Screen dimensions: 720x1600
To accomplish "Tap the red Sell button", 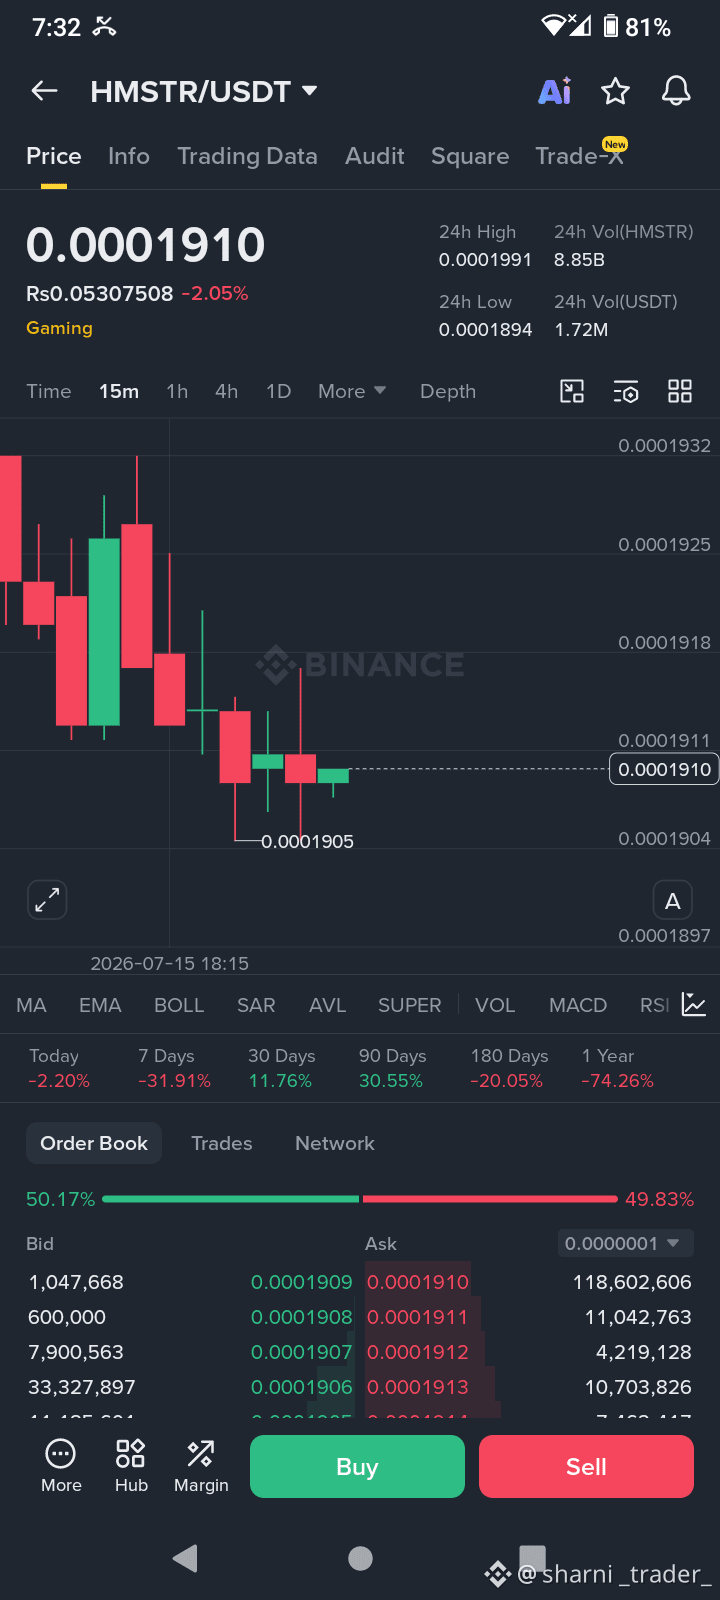I will [586, 1466].
